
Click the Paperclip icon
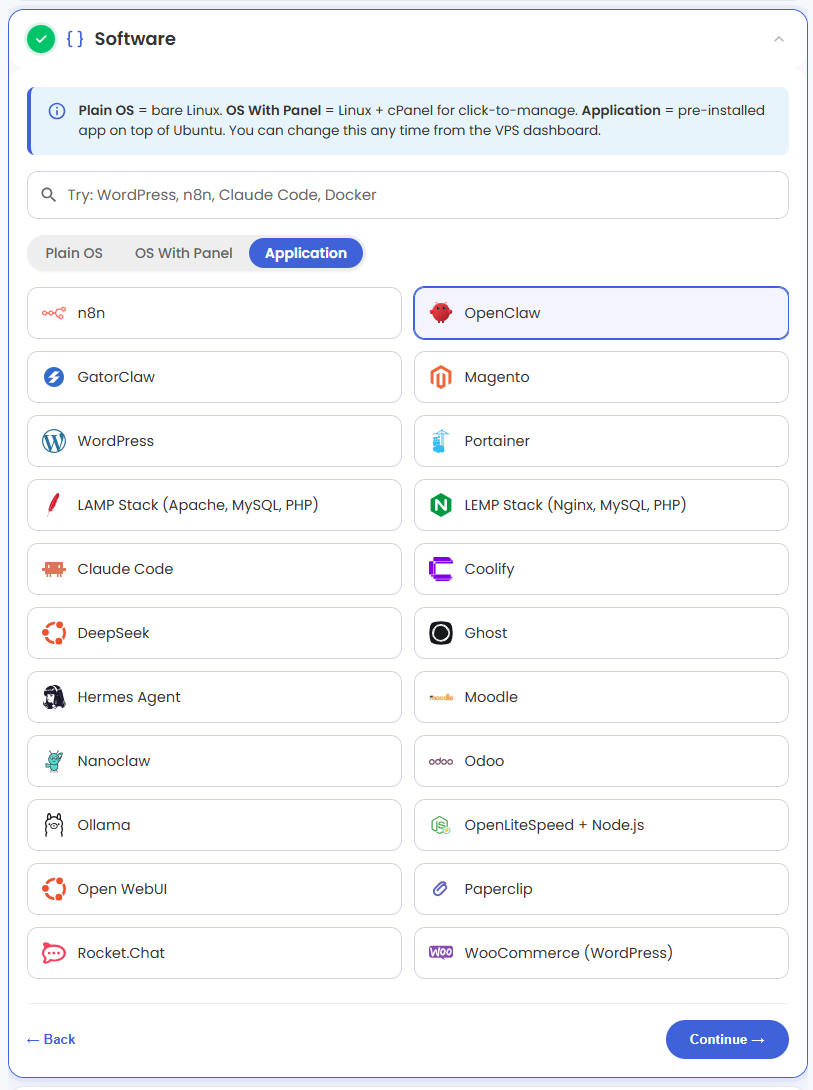point(440,888)
